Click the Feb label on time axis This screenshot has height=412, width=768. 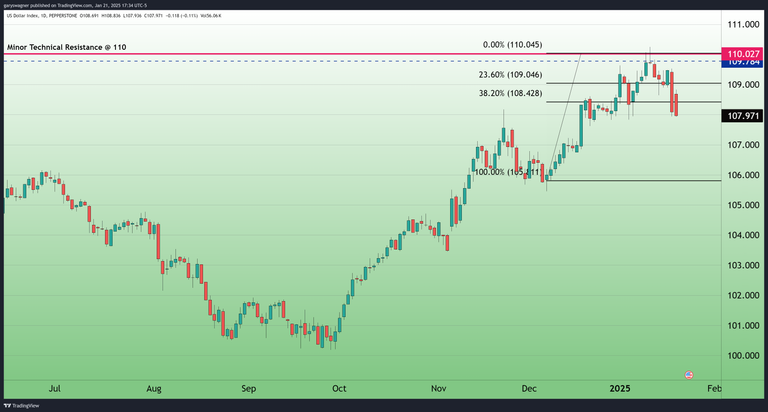pyautogui.click(x=713, y=386)
